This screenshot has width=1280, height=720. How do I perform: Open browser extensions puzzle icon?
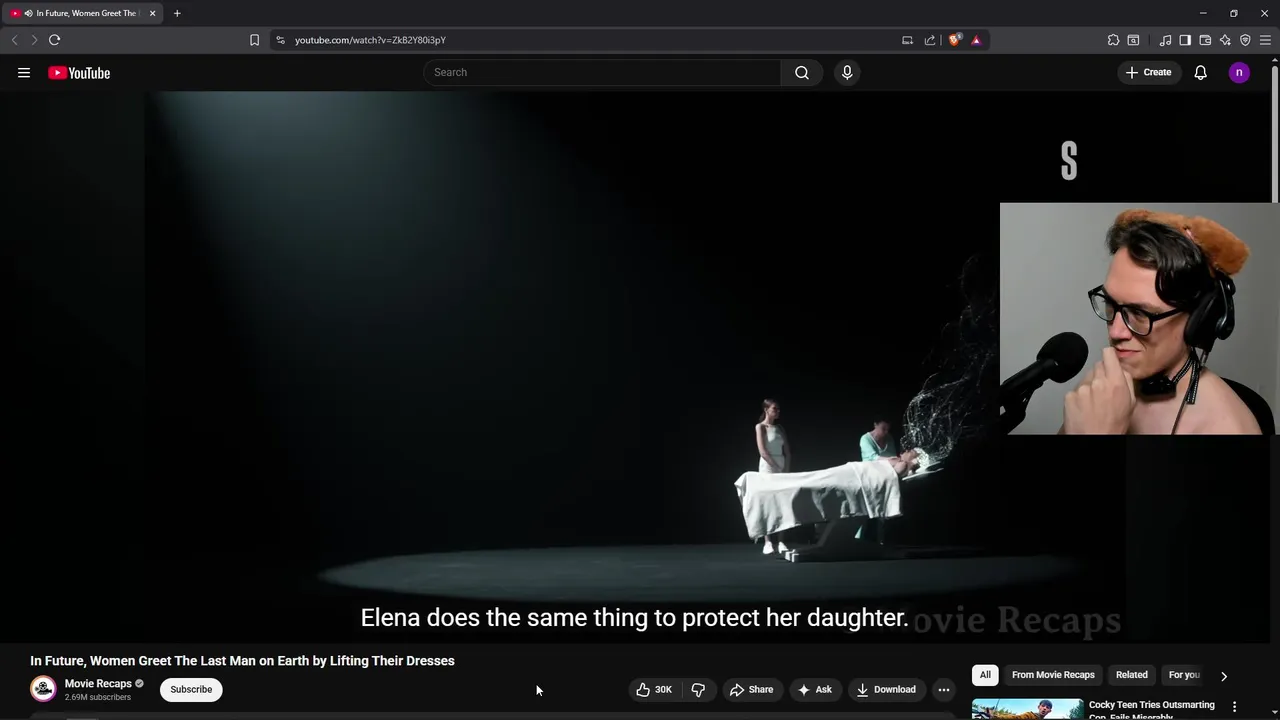[x=1113, y=40]
